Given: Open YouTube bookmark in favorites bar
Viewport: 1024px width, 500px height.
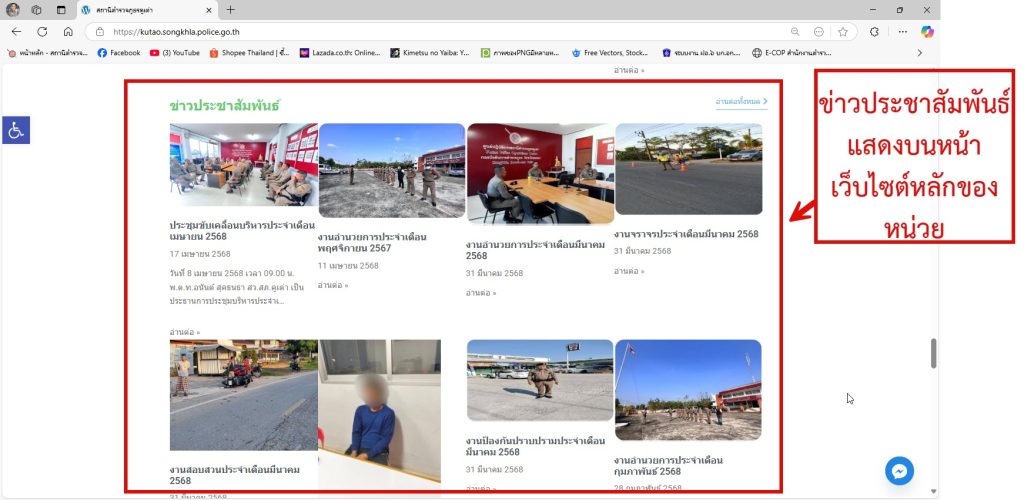Looking at the screenshot, I should pos(174,53).
